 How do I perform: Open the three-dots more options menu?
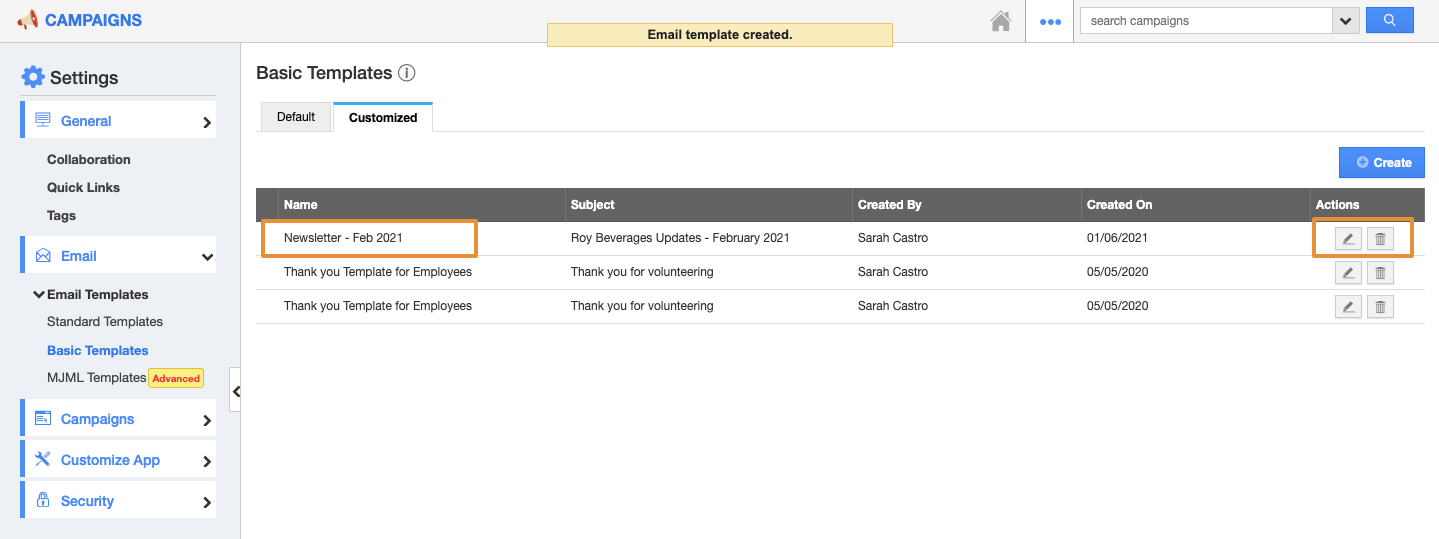(1050, 21)
